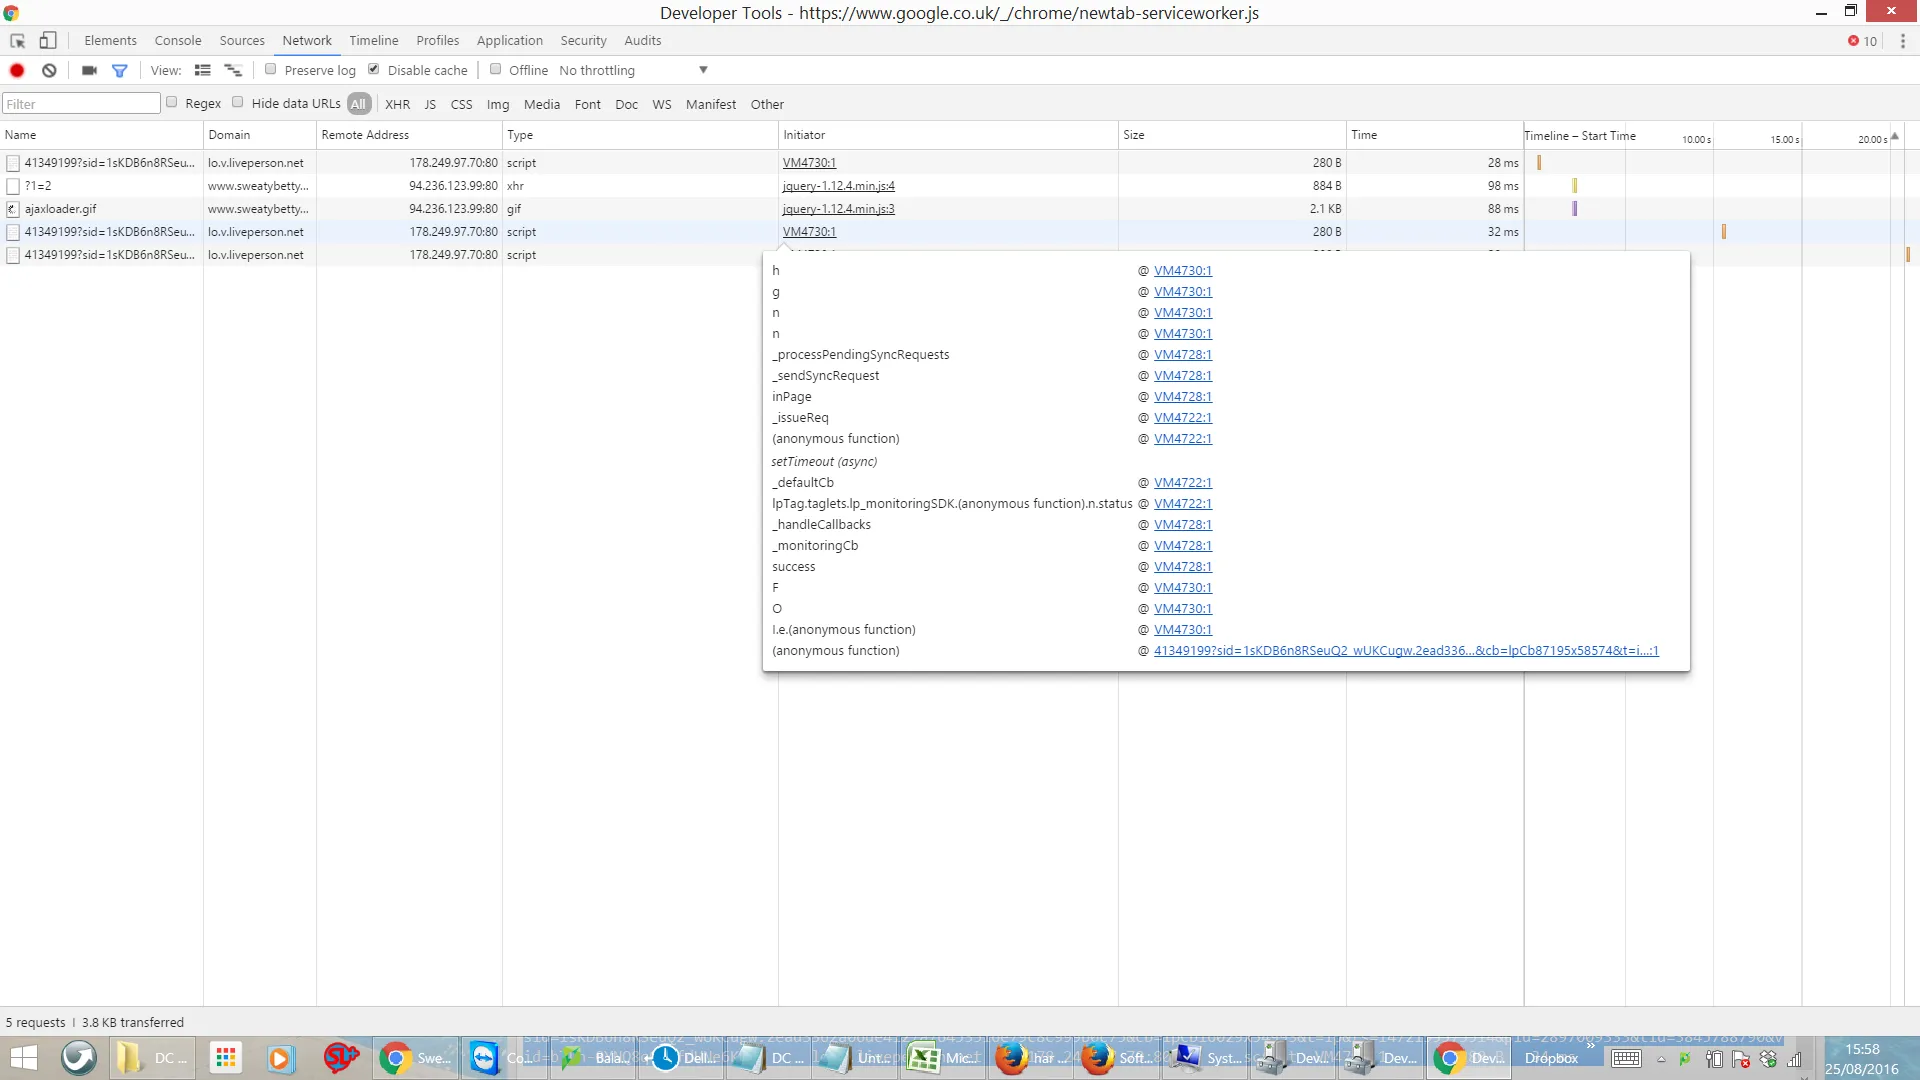Switch to the Console tab
Viewport: 1920px width, 1080px height.
178,41
